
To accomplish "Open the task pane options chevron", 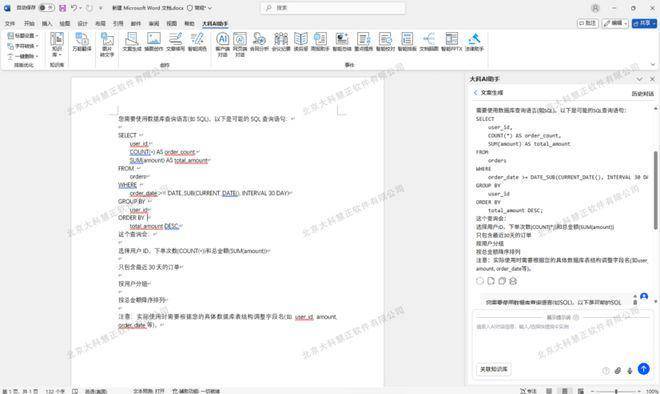I will pyautogui.click(x=639, y=79).
